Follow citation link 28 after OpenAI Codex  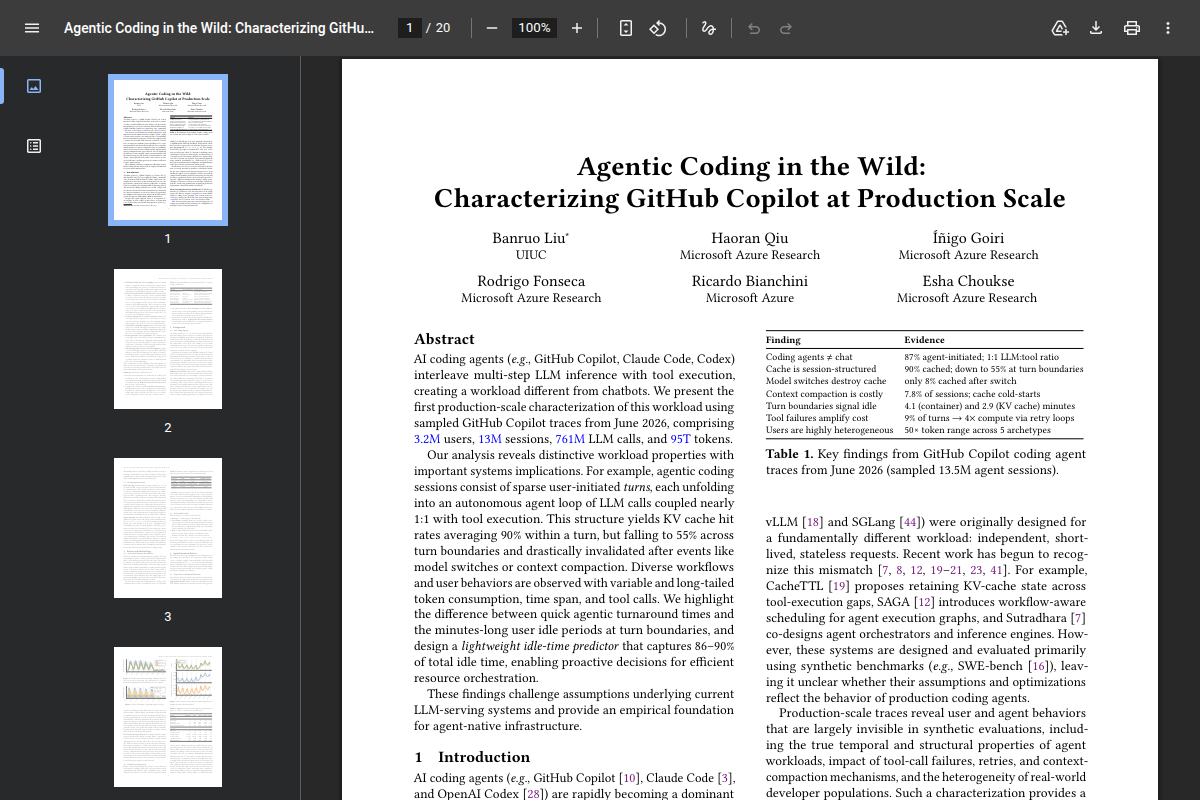534,794
